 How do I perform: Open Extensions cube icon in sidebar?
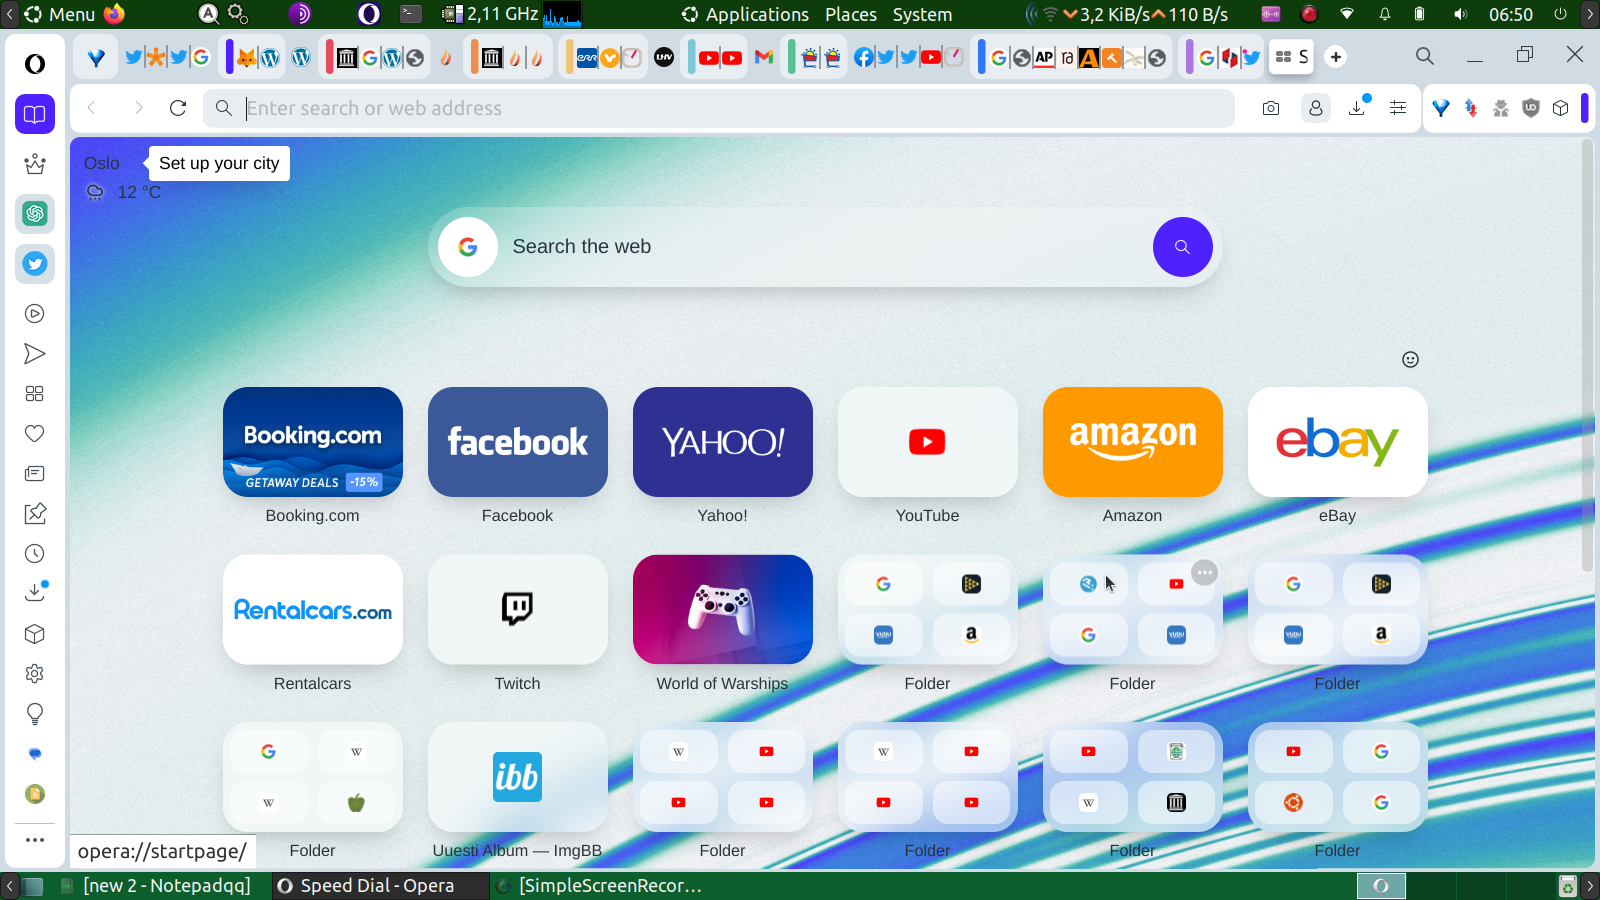35,634
